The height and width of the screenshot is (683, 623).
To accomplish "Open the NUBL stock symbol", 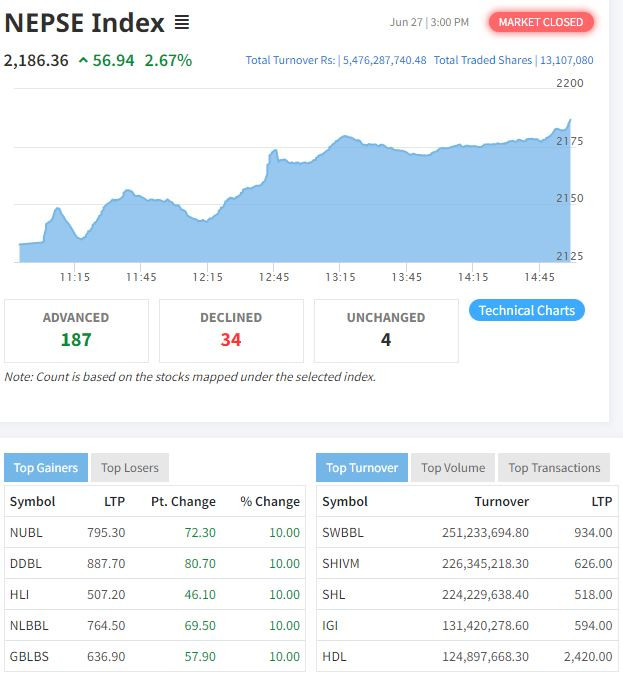I will pyautogui.click(x=26, y=533).
